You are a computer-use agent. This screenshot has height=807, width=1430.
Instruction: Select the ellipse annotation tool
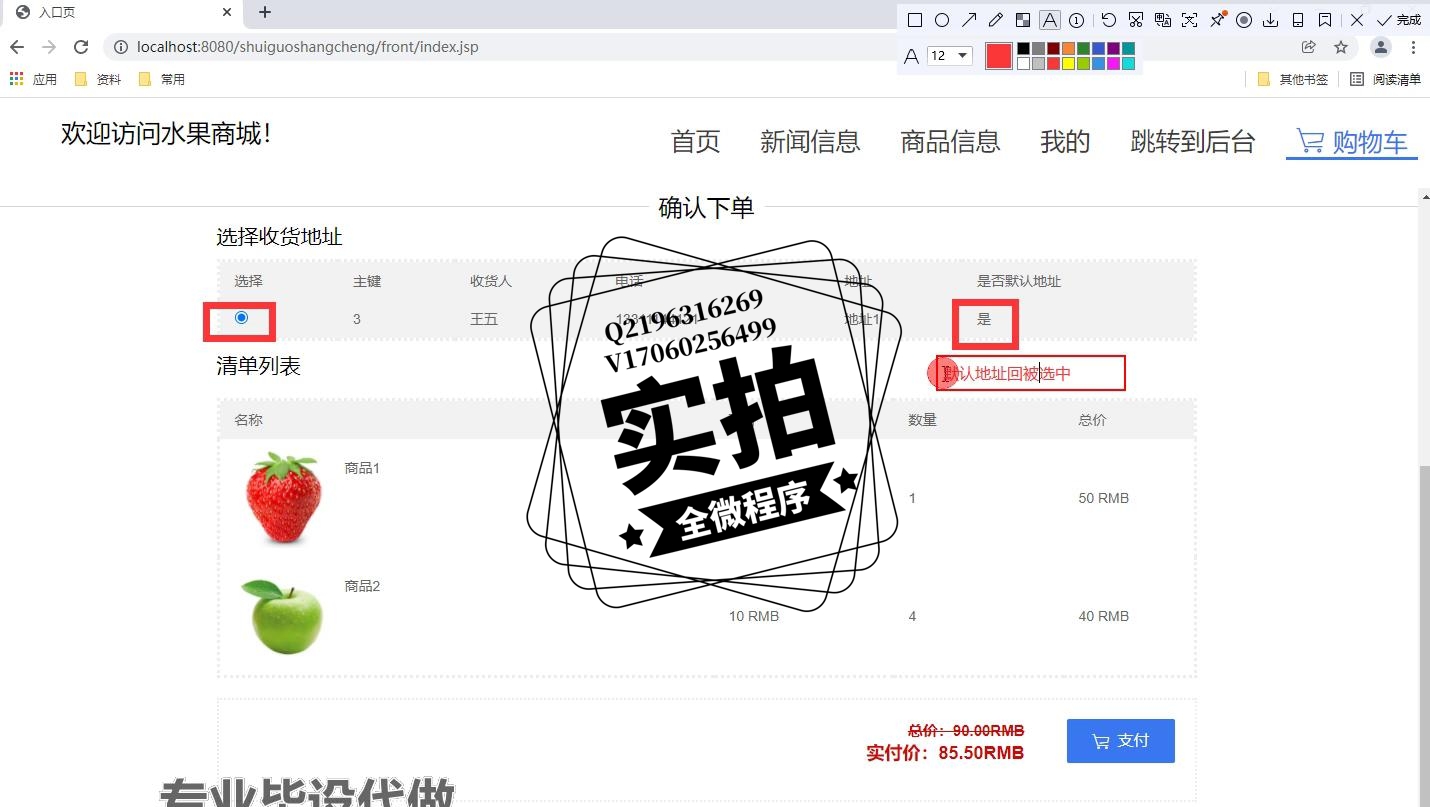pyautogui.click(x=941, y=20)
